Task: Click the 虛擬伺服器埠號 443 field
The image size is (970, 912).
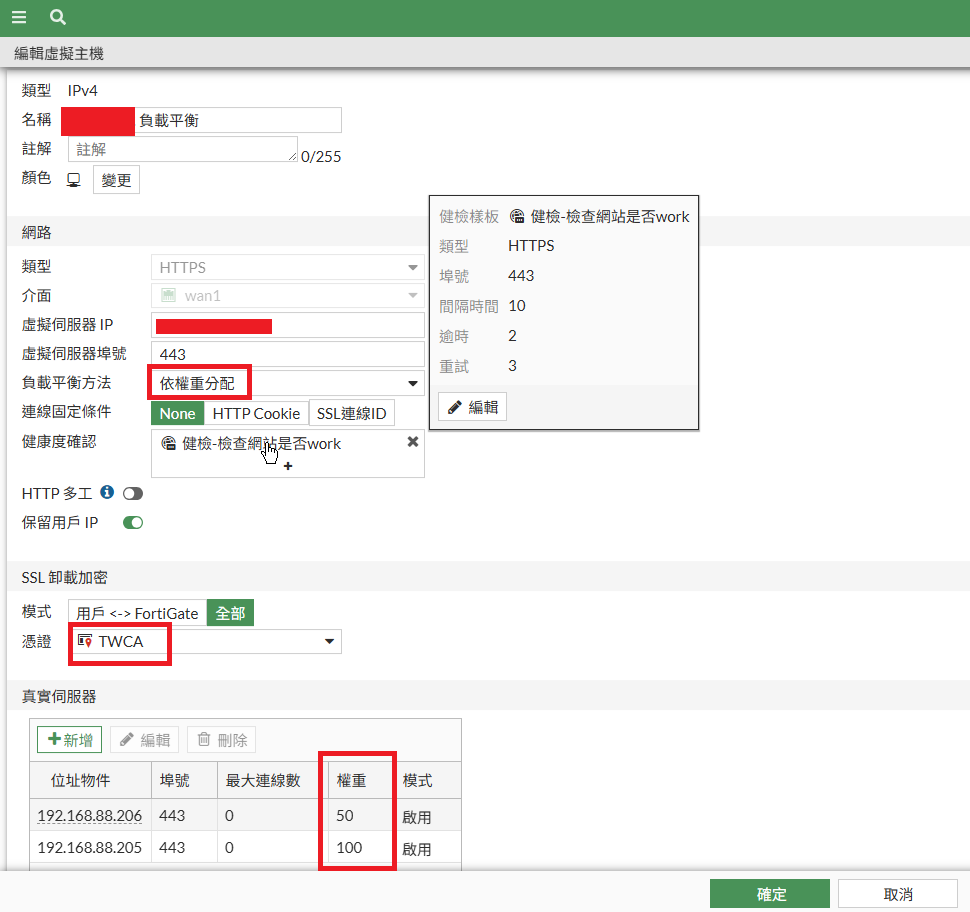Action: pos(288,354)
